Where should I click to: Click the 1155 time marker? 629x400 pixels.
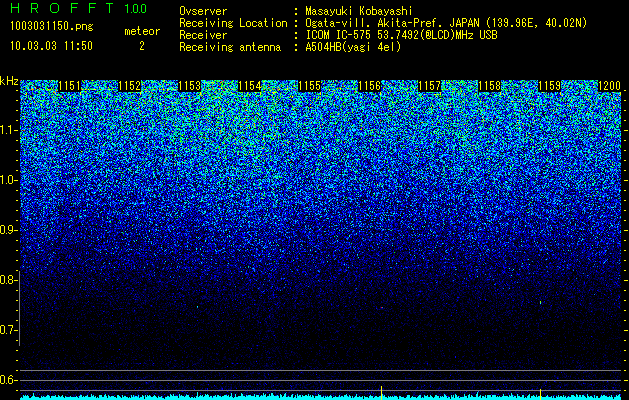click(x=310, y=86)
